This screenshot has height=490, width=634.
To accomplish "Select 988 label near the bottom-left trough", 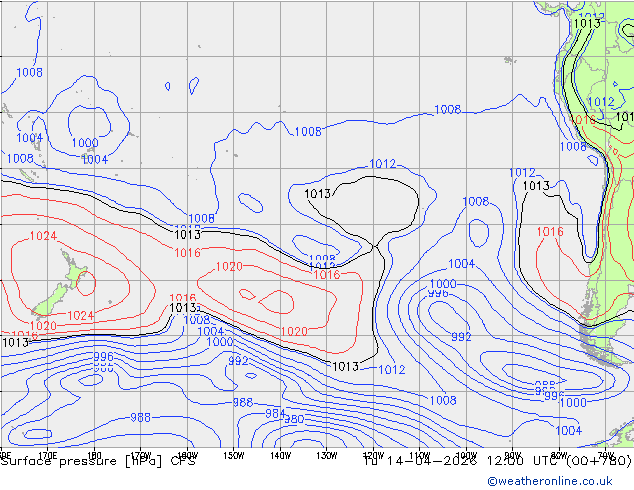I will pyautogui.click(x=140, y=417).
